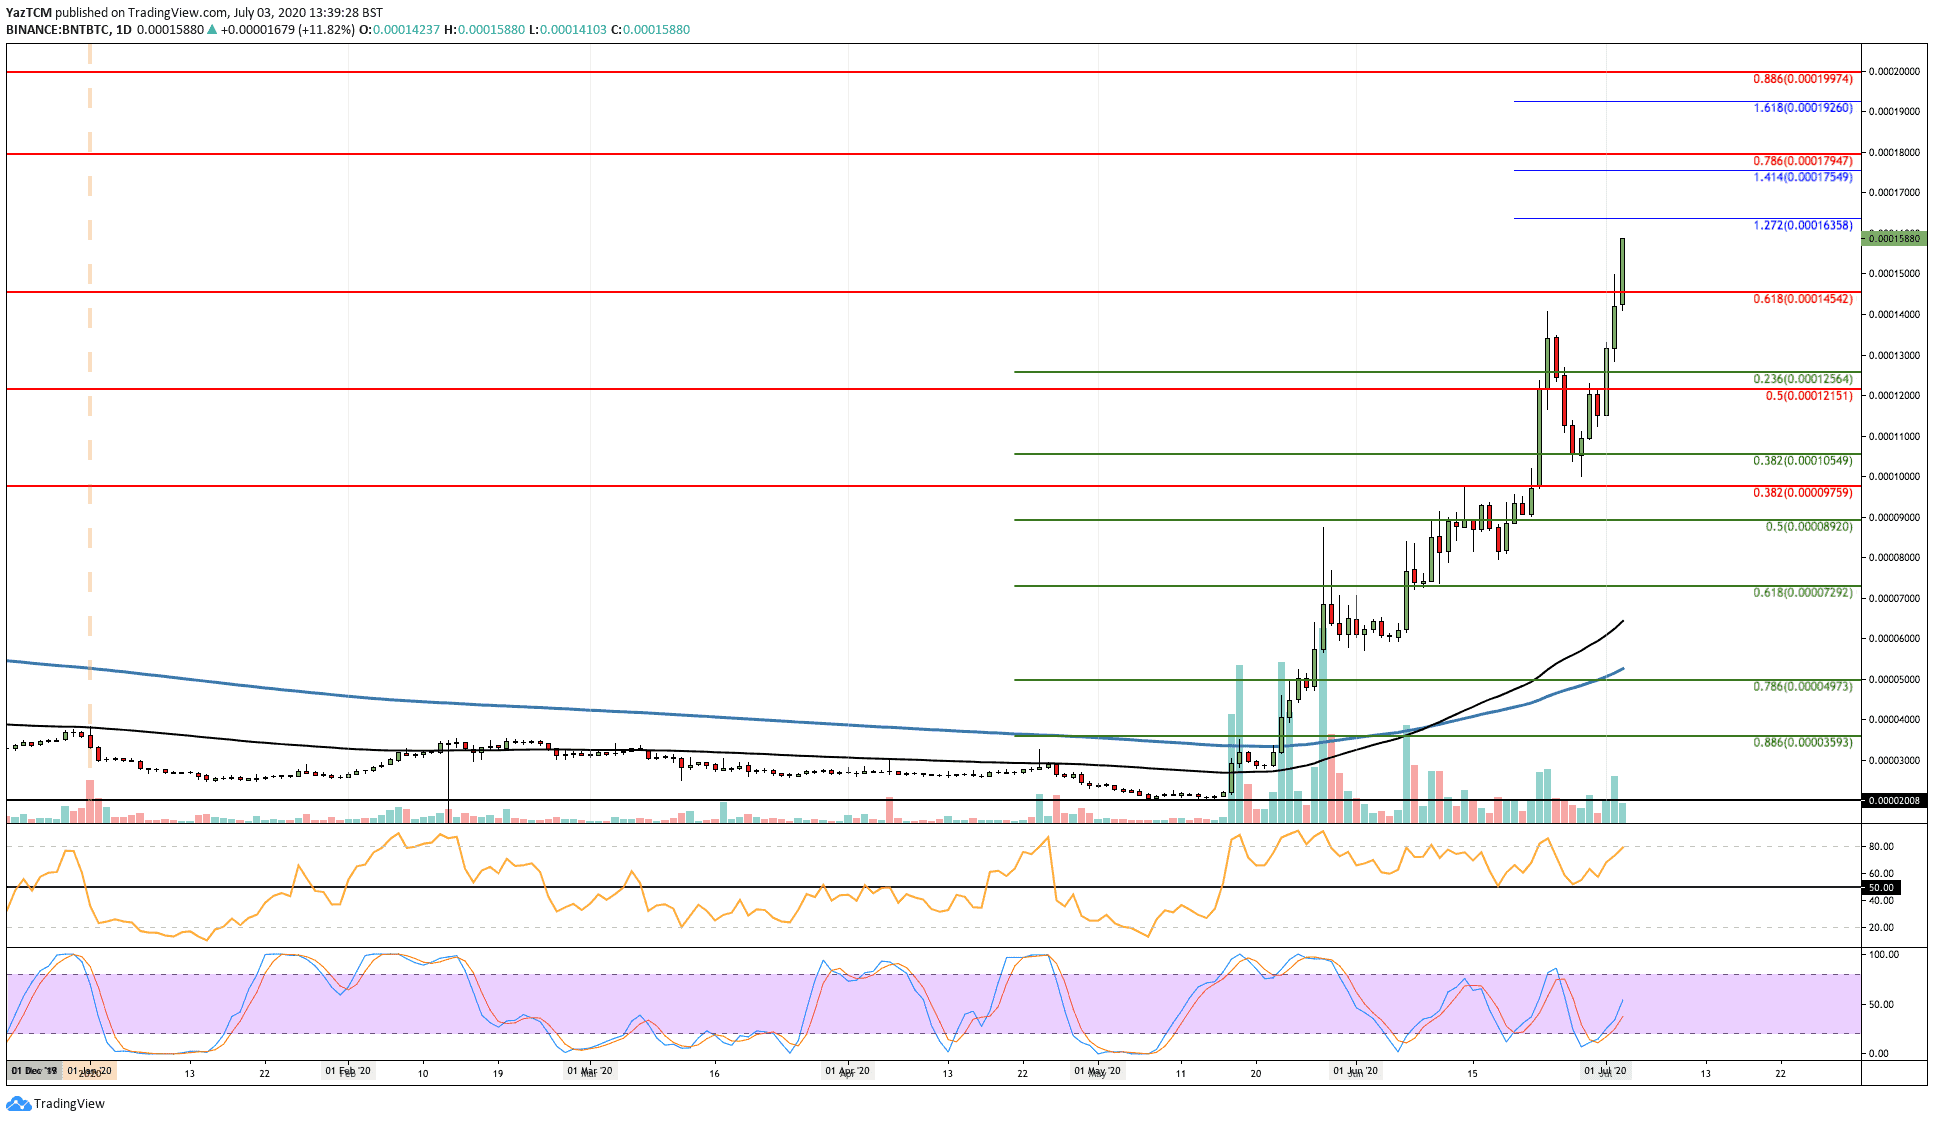Click the 0.618(0.00007292) green label
1934x1122 pixels.
[x=1802, y=593]
